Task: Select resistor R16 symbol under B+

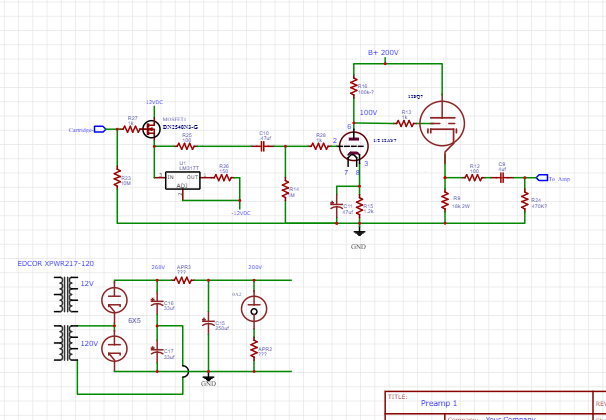Action: point(353,87)
